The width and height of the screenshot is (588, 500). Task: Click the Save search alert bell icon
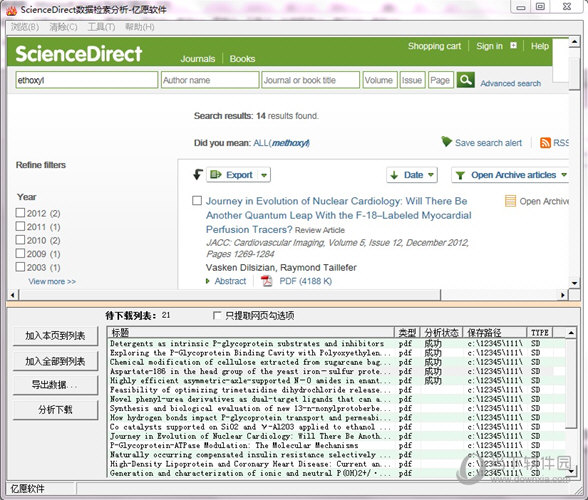point(446,142)
